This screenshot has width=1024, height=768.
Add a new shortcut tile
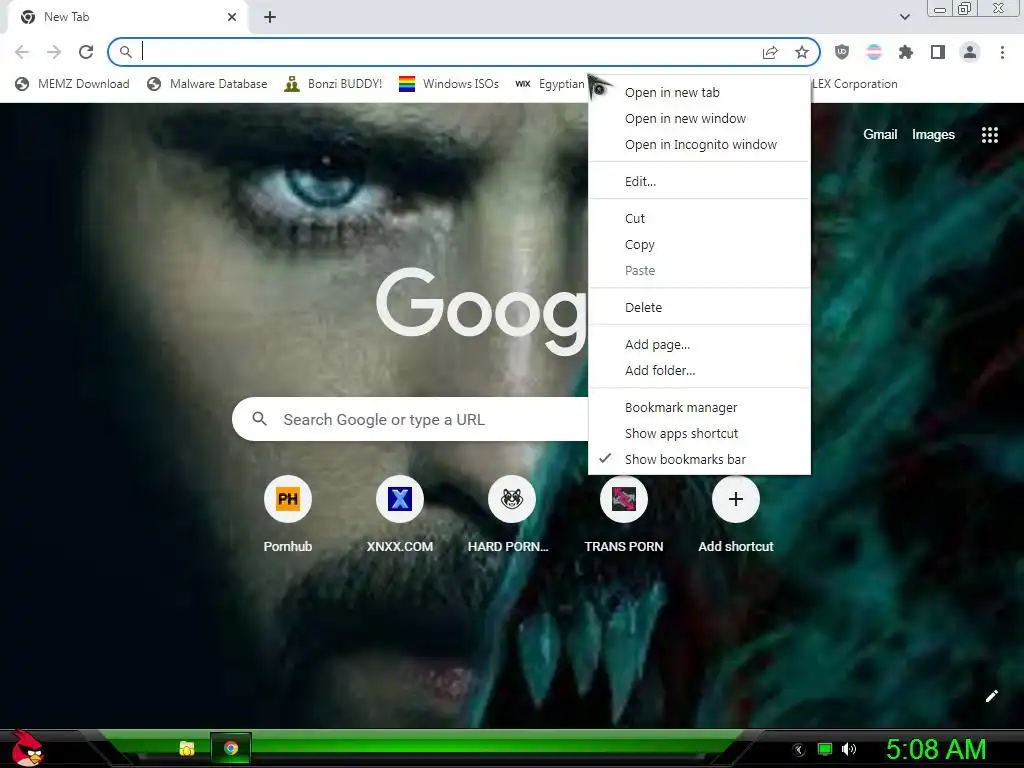click(735, 515)
